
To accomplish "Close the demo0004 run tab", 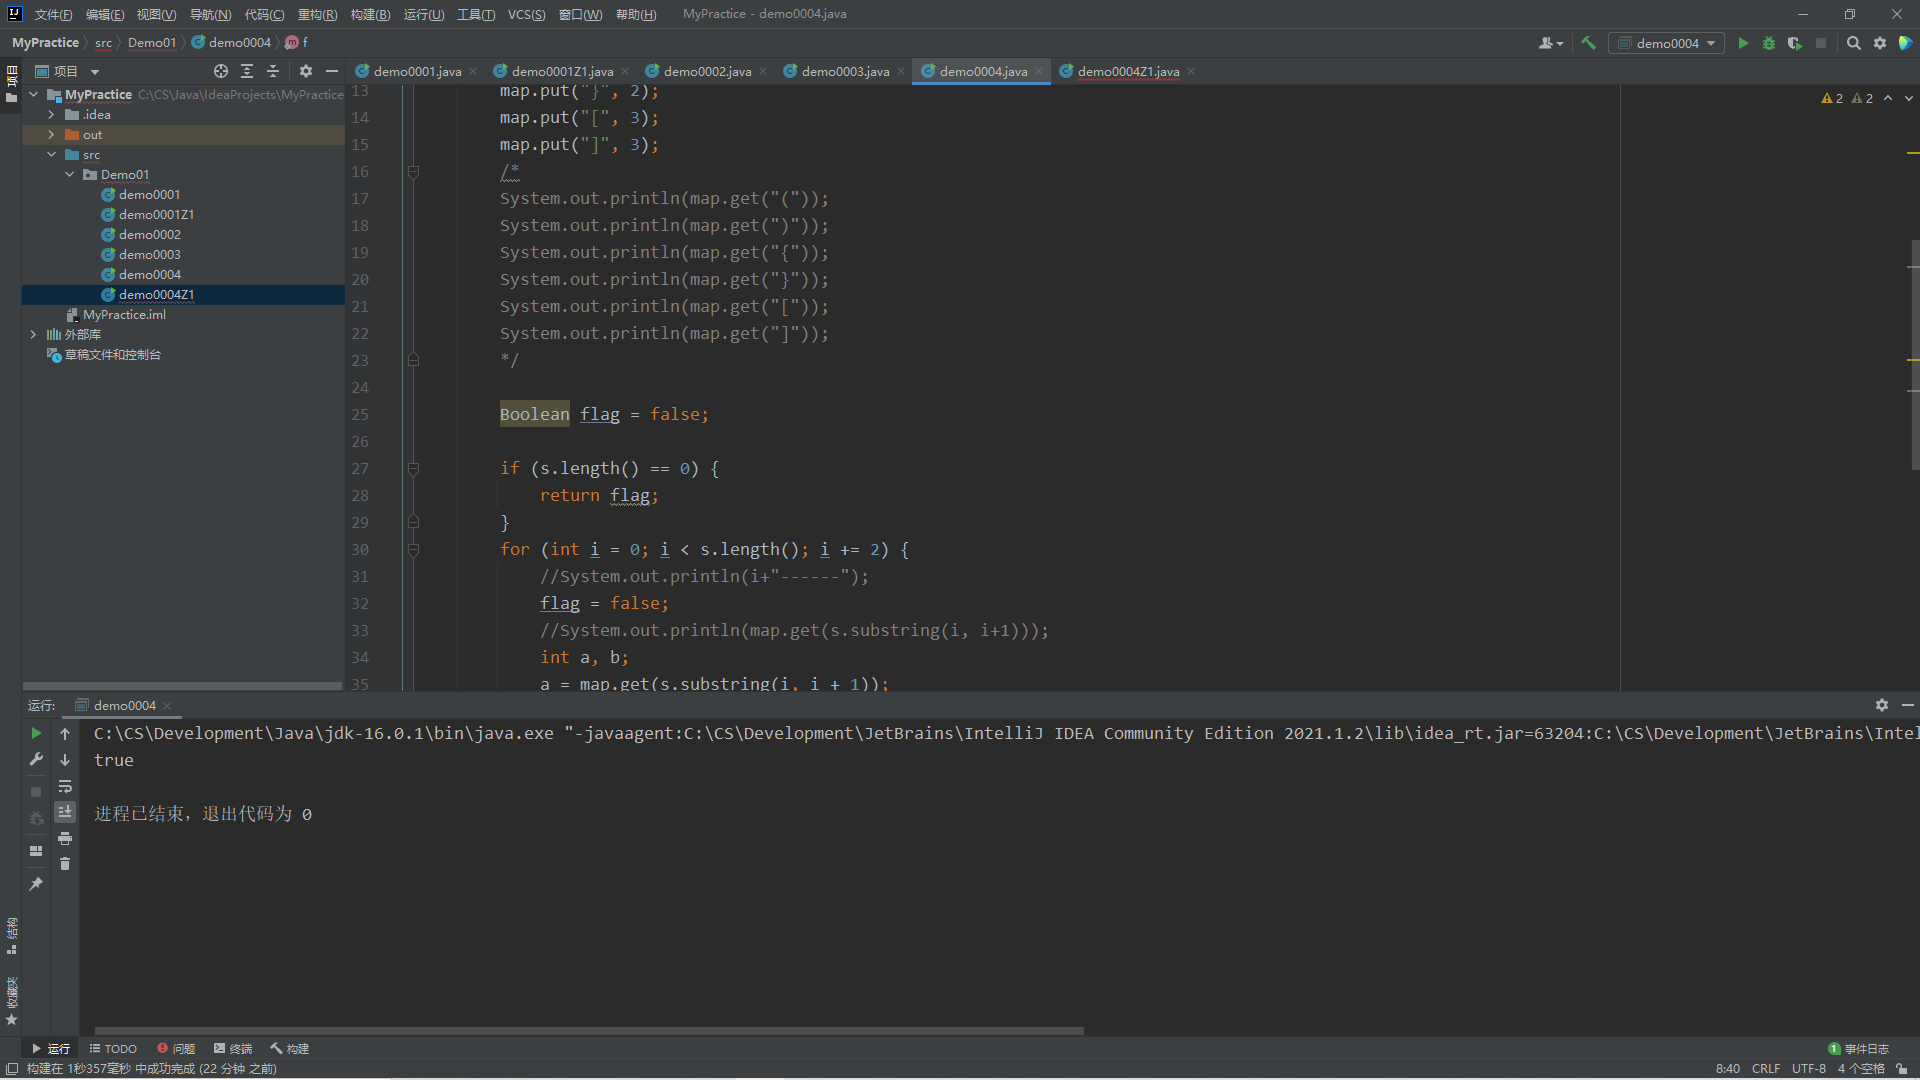I will (167, 706).
